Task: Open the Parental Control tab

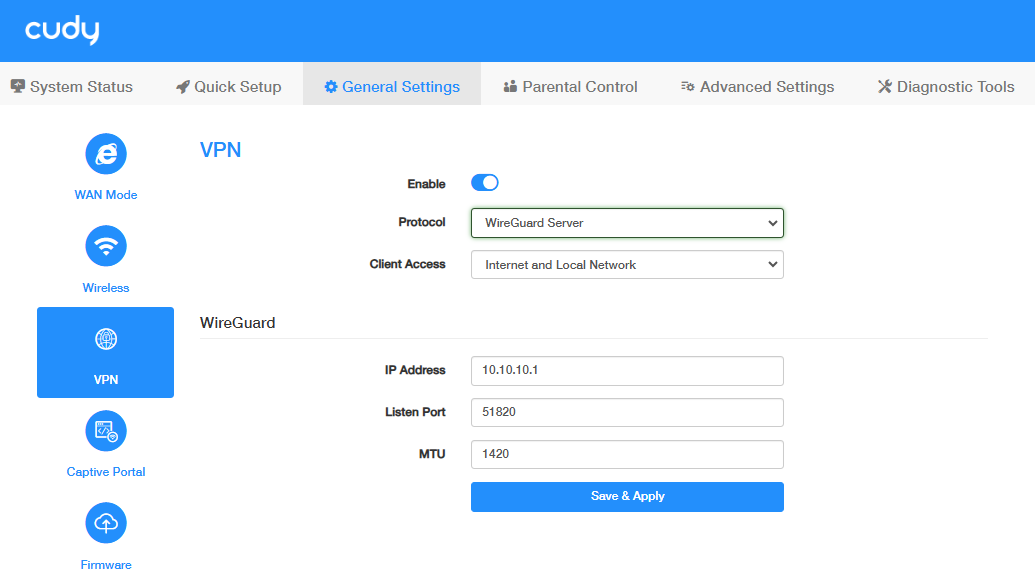Action: [x=570, y=87]
